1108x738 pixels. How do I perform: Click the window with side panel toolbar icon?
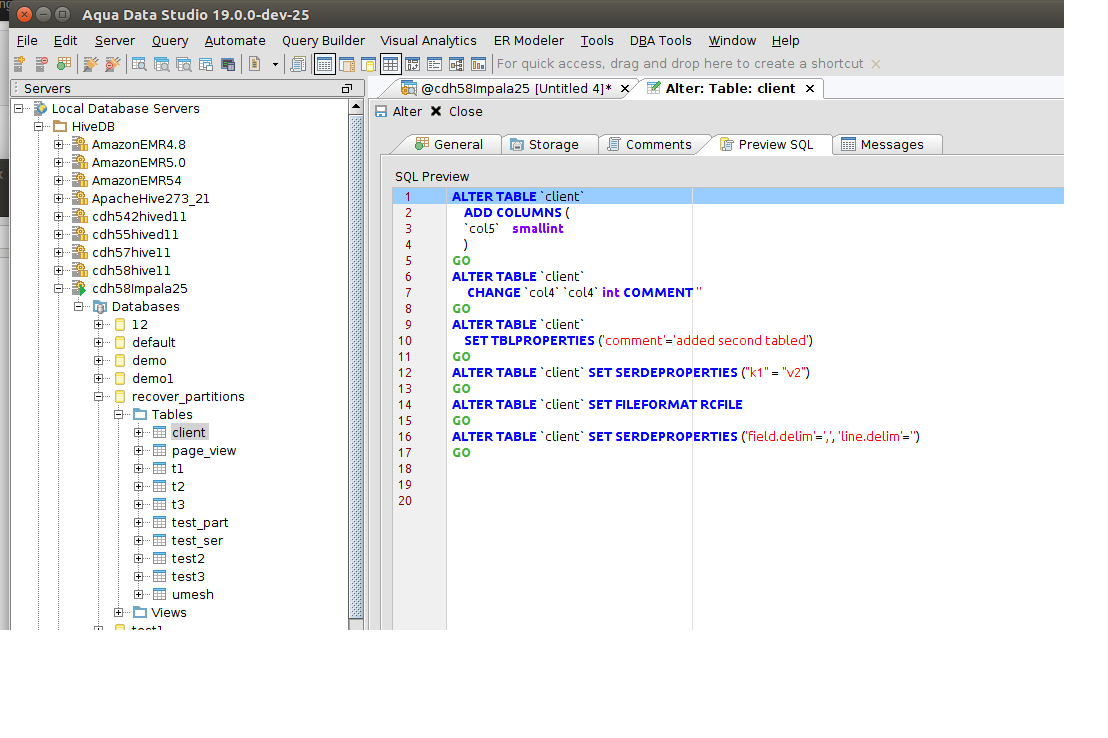click(x=346, y=64)
